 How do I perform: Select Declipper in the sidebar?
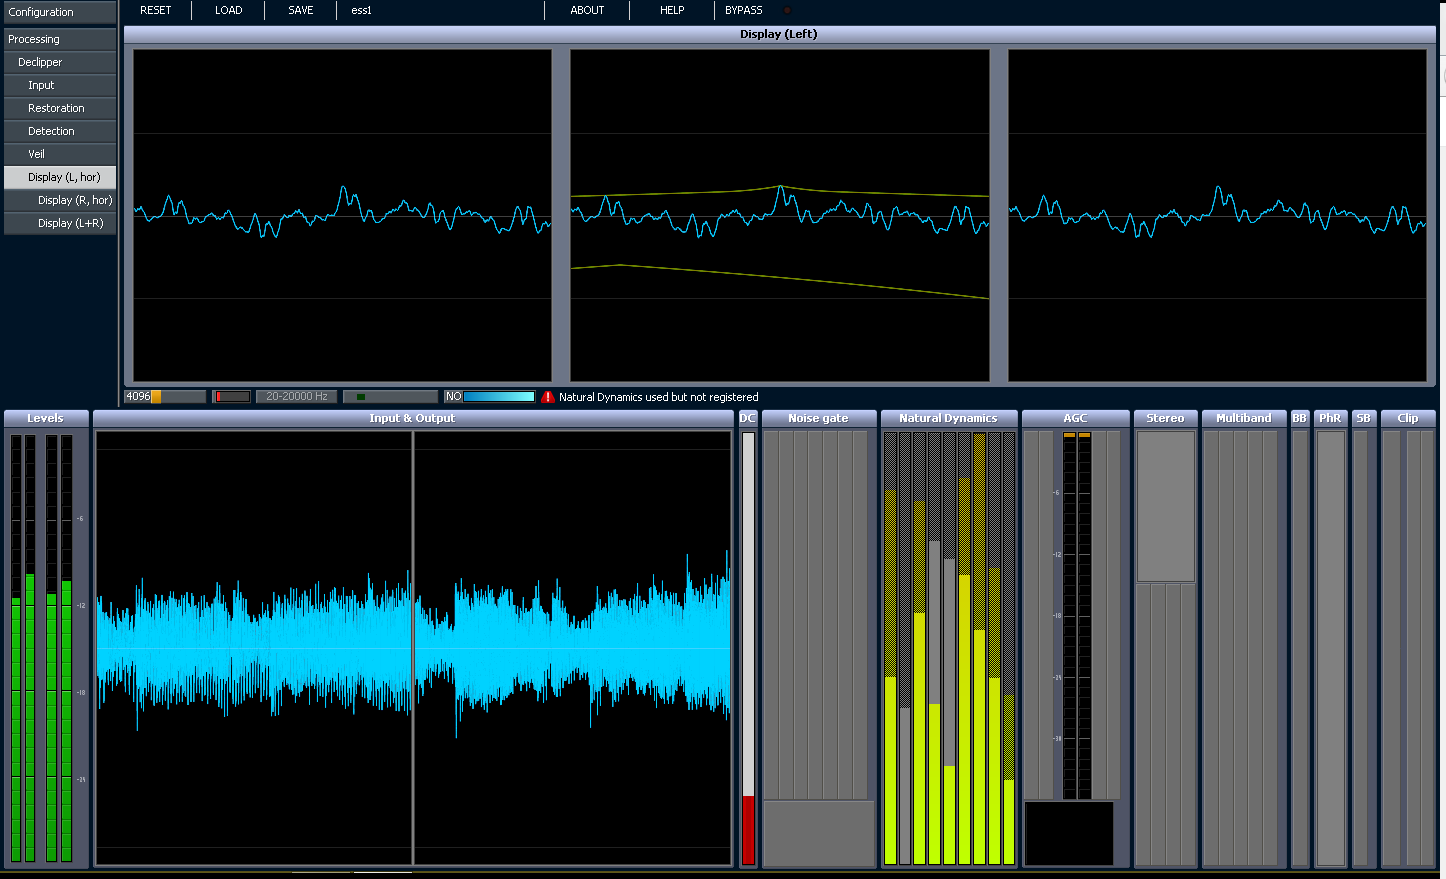point(60,62)
